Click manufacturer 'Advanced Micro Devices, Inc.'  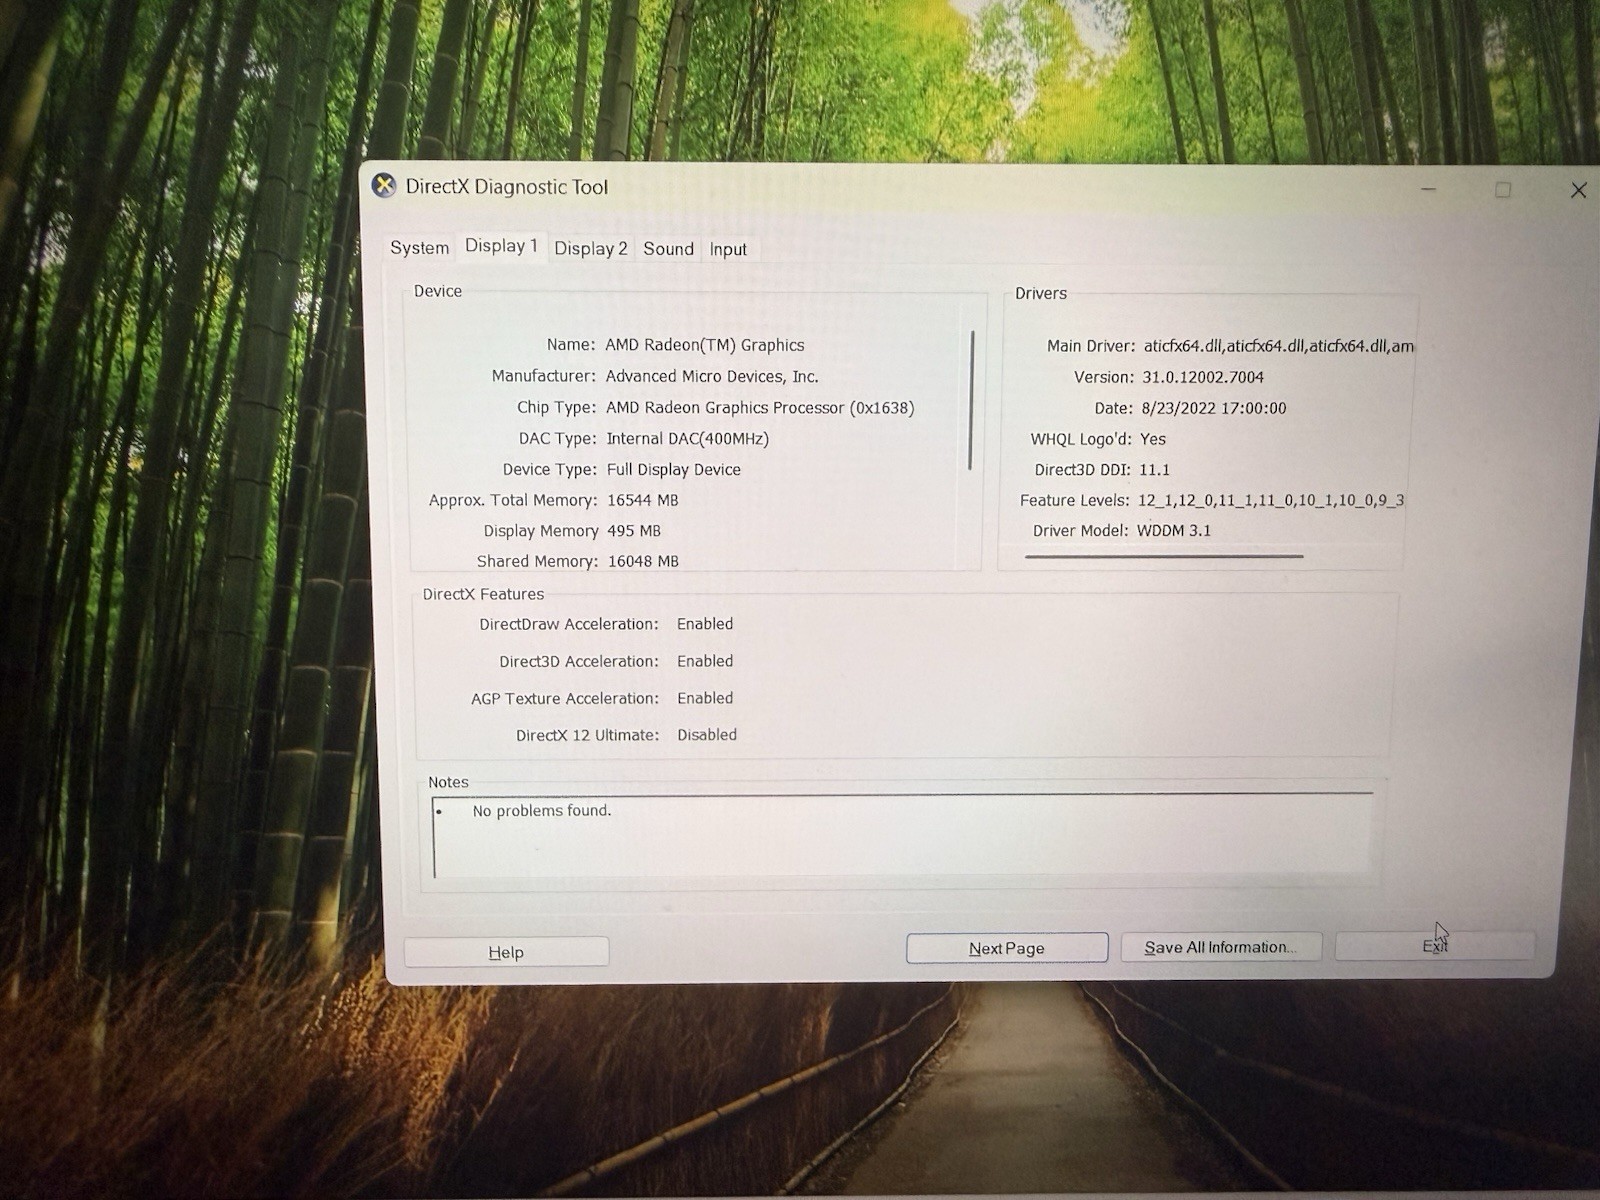tap(712, 376)
